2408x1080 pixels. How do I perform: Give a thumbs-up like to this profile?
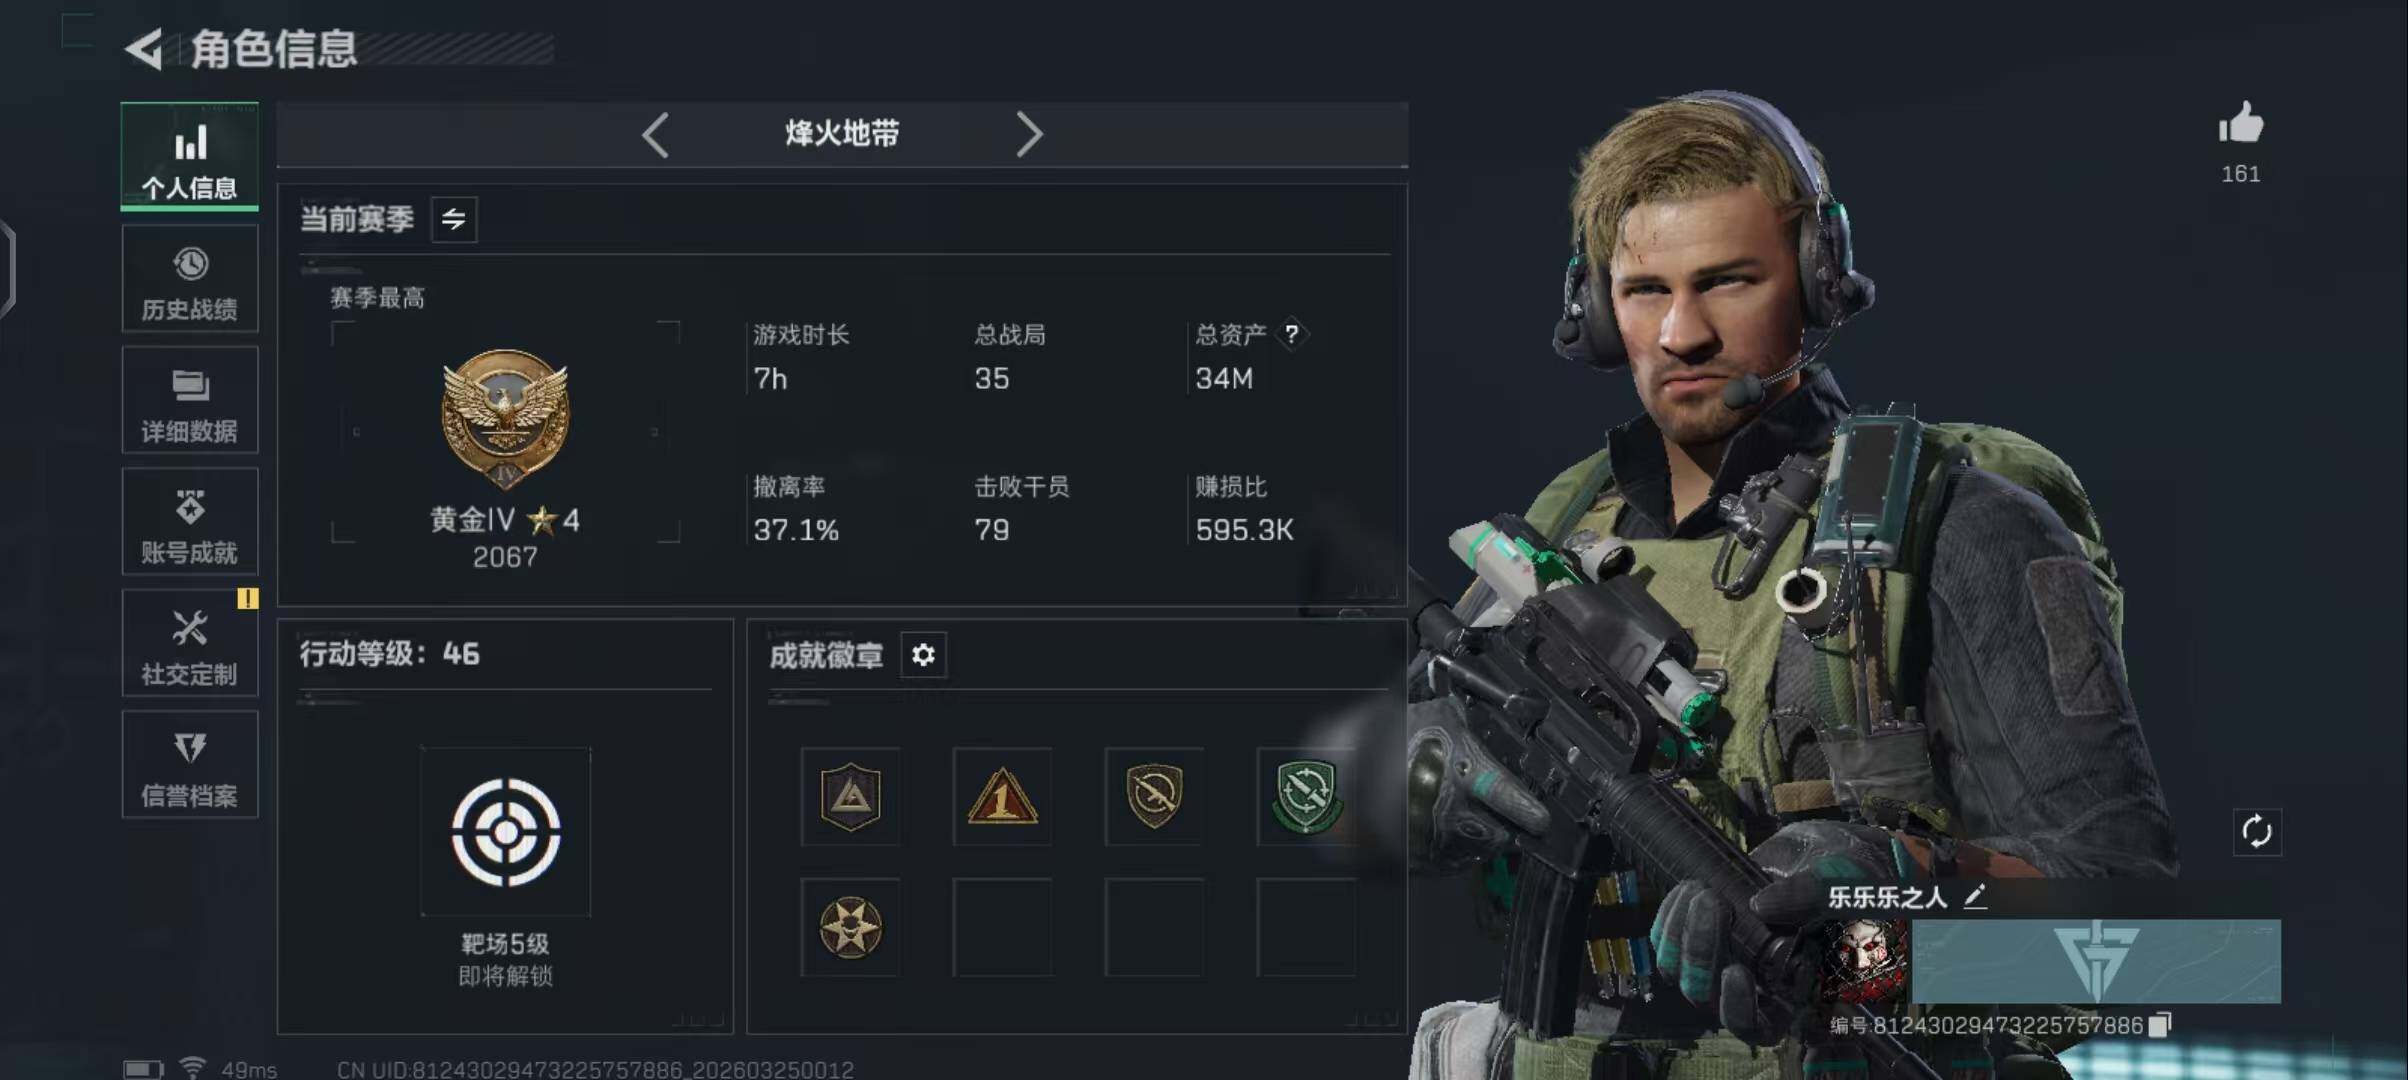click(x=2241, y=125)
